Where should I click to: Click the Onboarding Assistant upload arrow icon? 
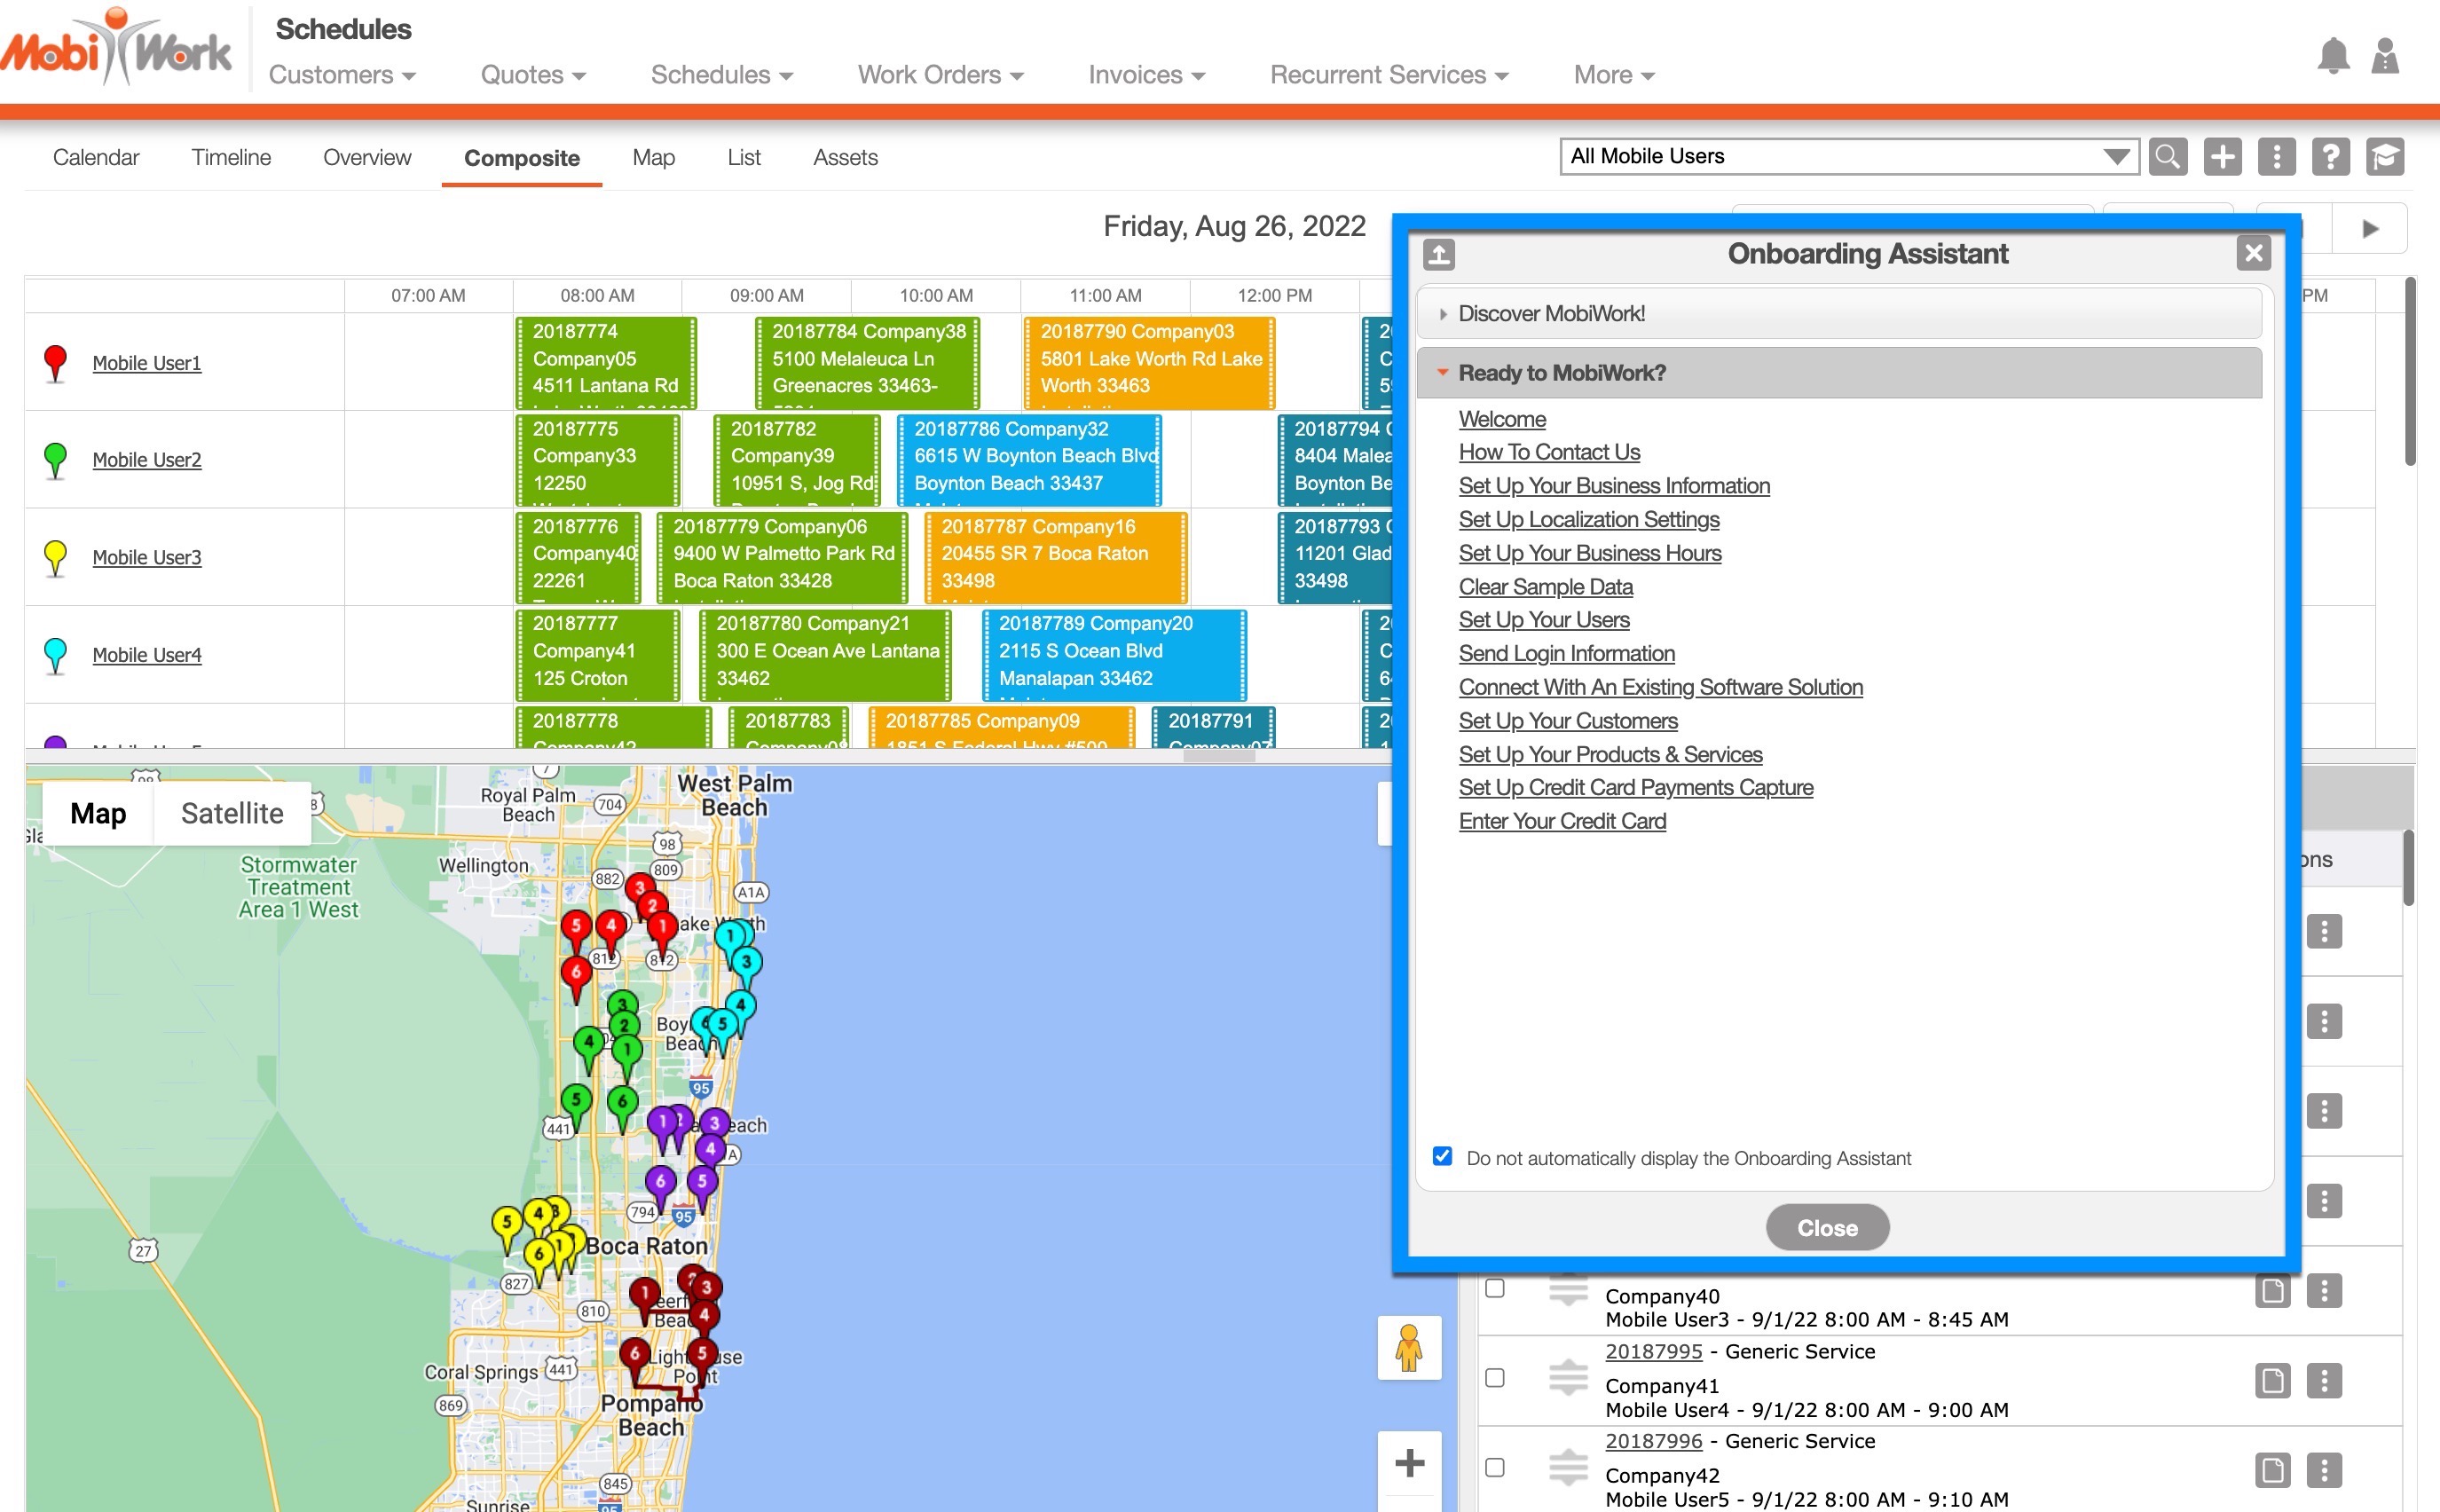[x=1438, y=254]
